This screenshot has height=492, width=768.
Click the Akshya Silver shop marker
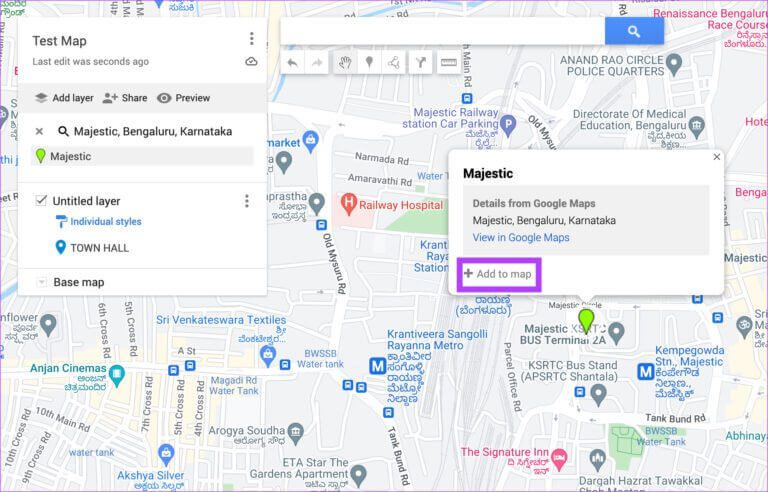coord(166,454)
